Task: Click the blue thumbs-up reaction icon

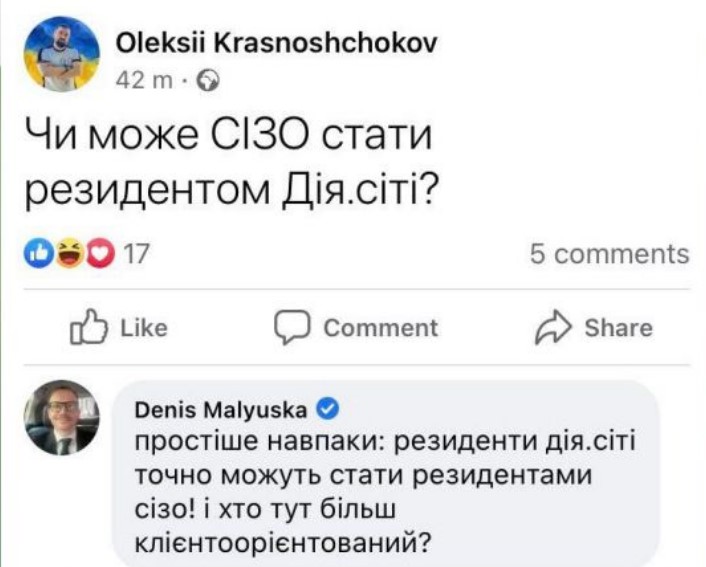Action: click(x=39, y=254)
